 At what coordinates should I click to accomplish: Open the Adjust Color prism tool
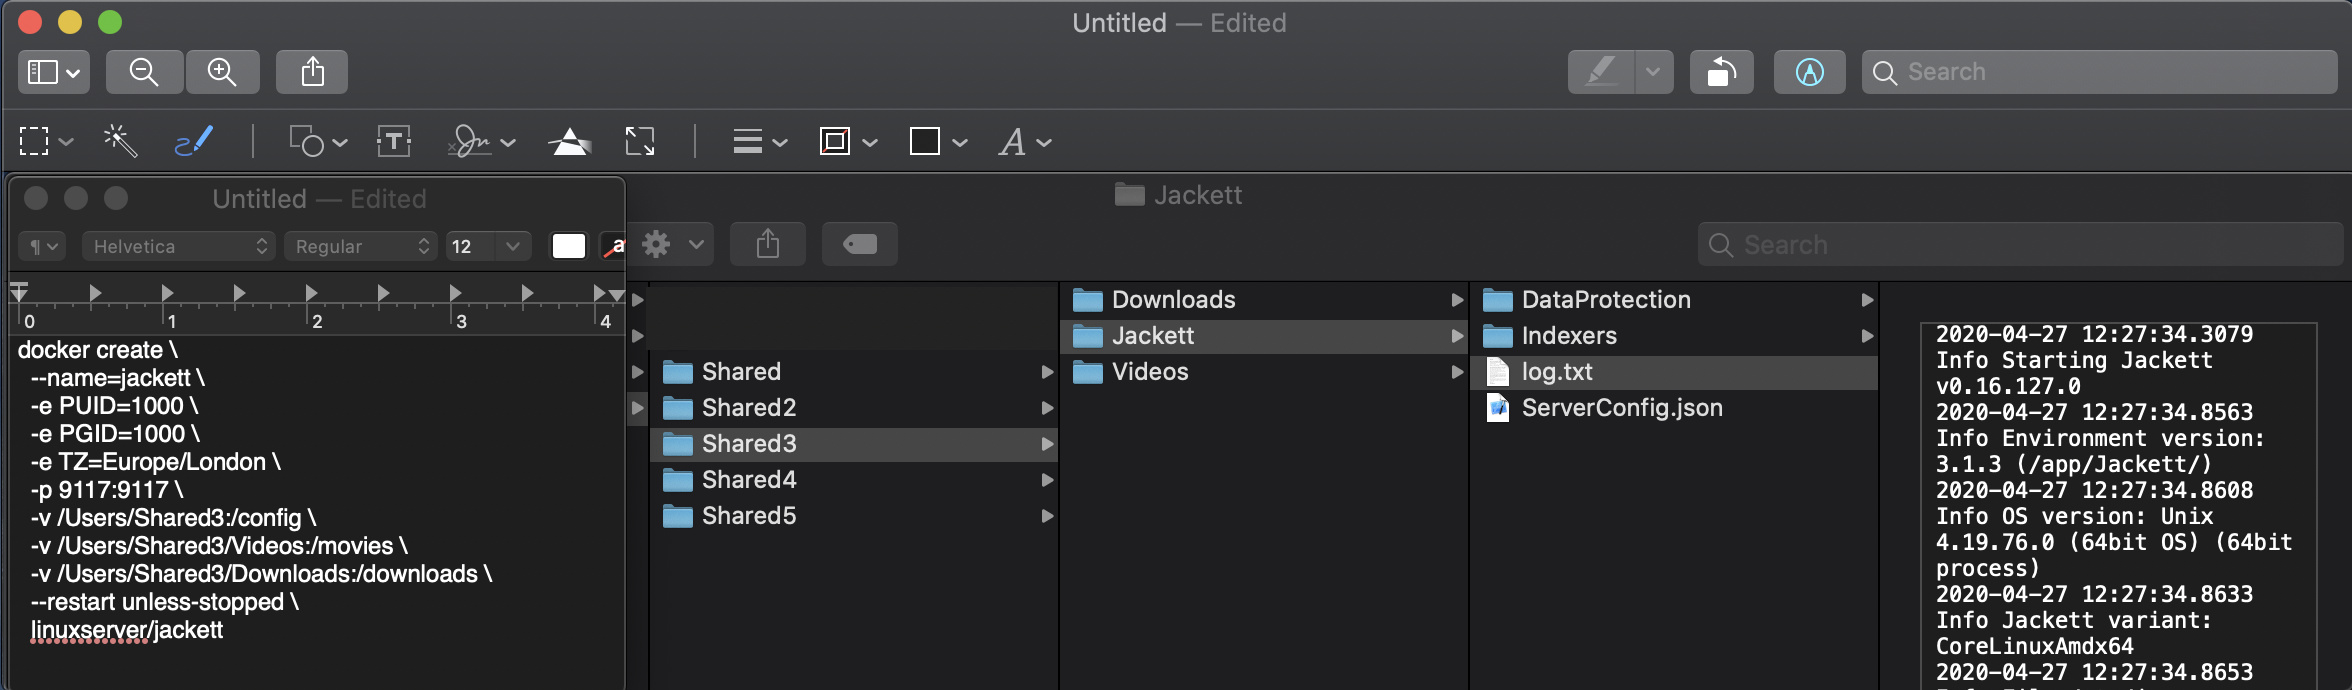[570, 142]
